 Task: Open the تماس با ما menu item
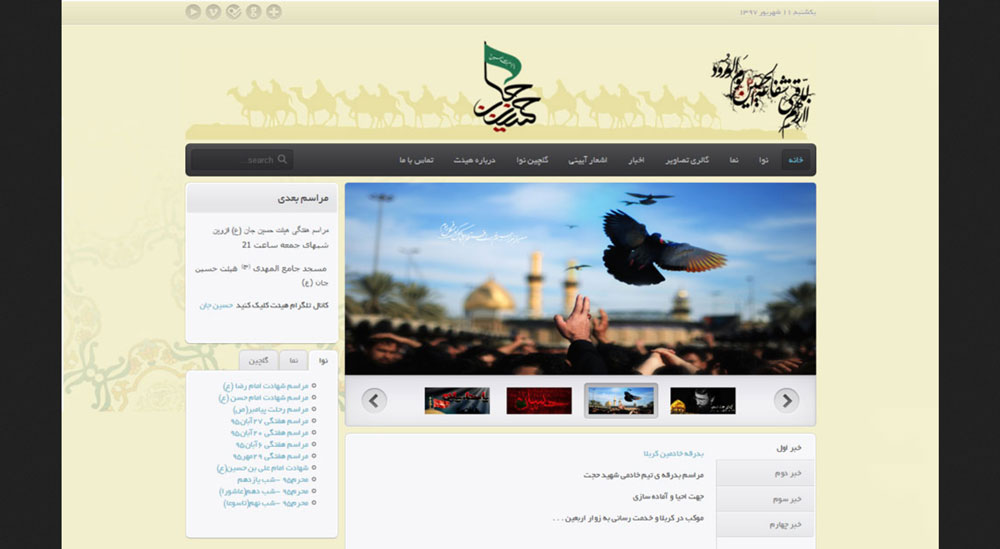click(x=416, y=160)
